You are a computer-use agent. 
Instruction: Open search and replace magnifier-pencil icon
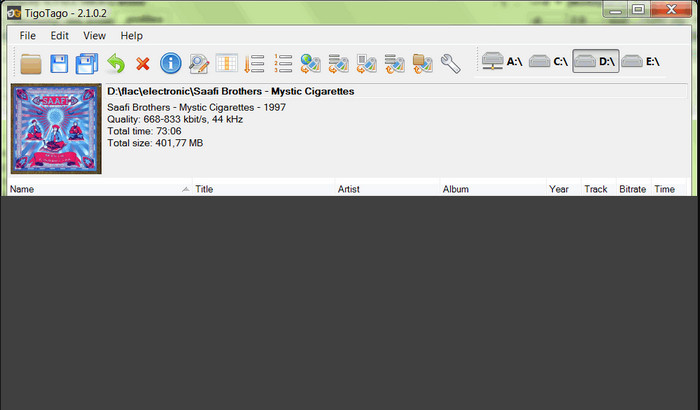tap(199, 63)
